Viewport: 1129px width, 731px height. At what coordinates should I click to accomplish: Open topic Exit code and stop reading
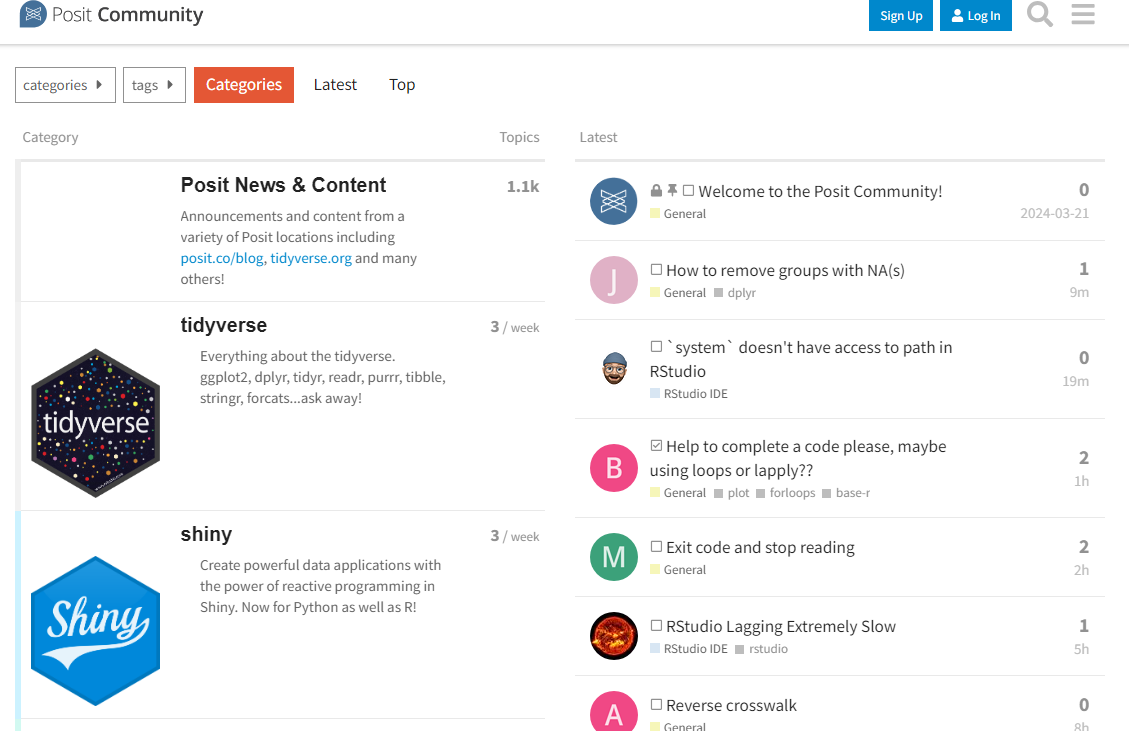[760, 547]
